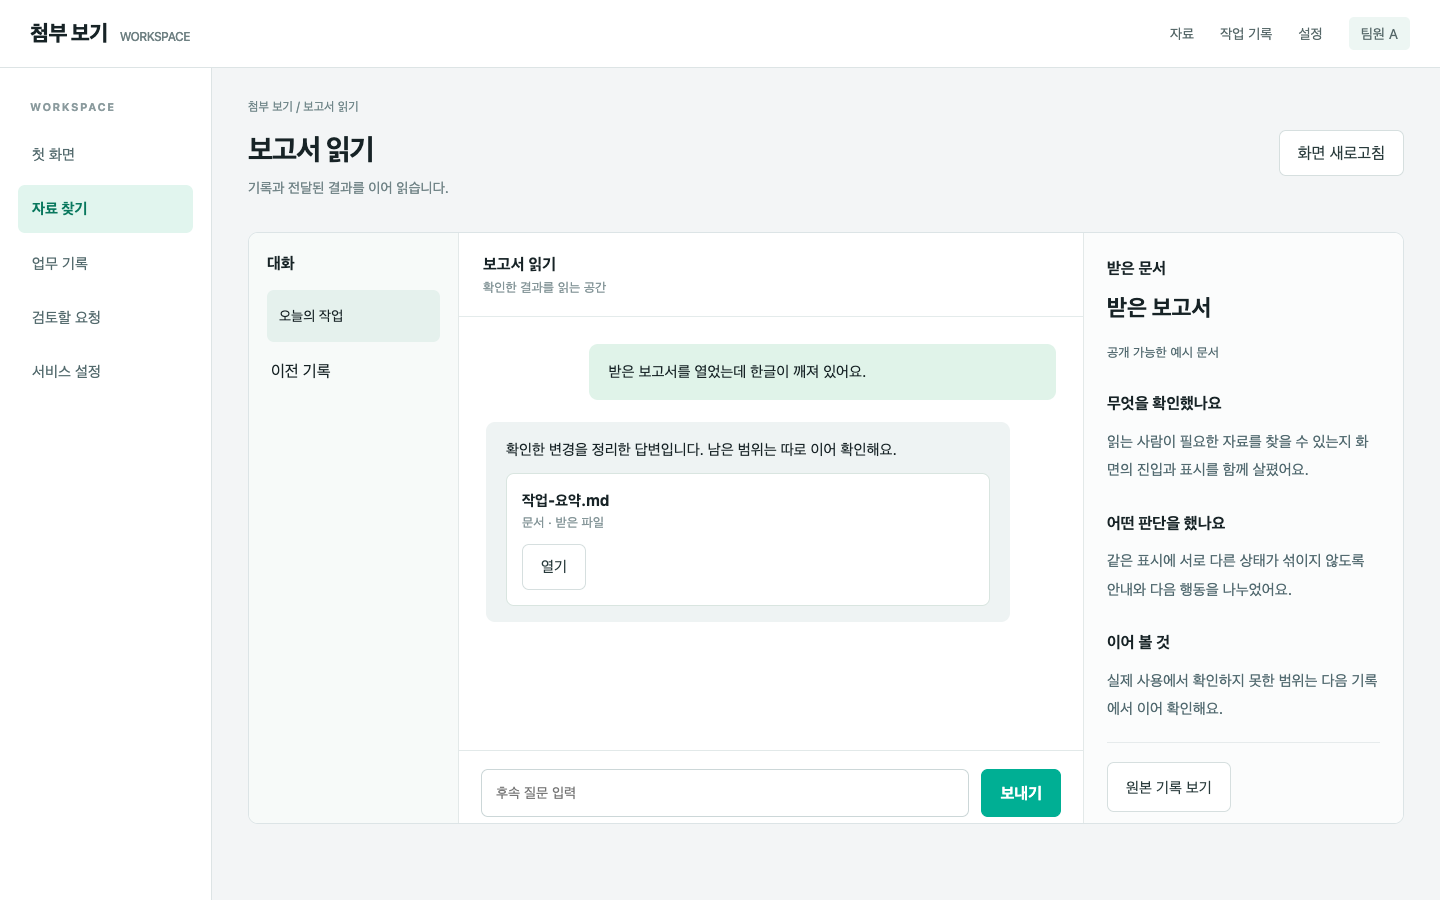
Task: Go to 첫 화면 in sidebar
Action: 105,155
